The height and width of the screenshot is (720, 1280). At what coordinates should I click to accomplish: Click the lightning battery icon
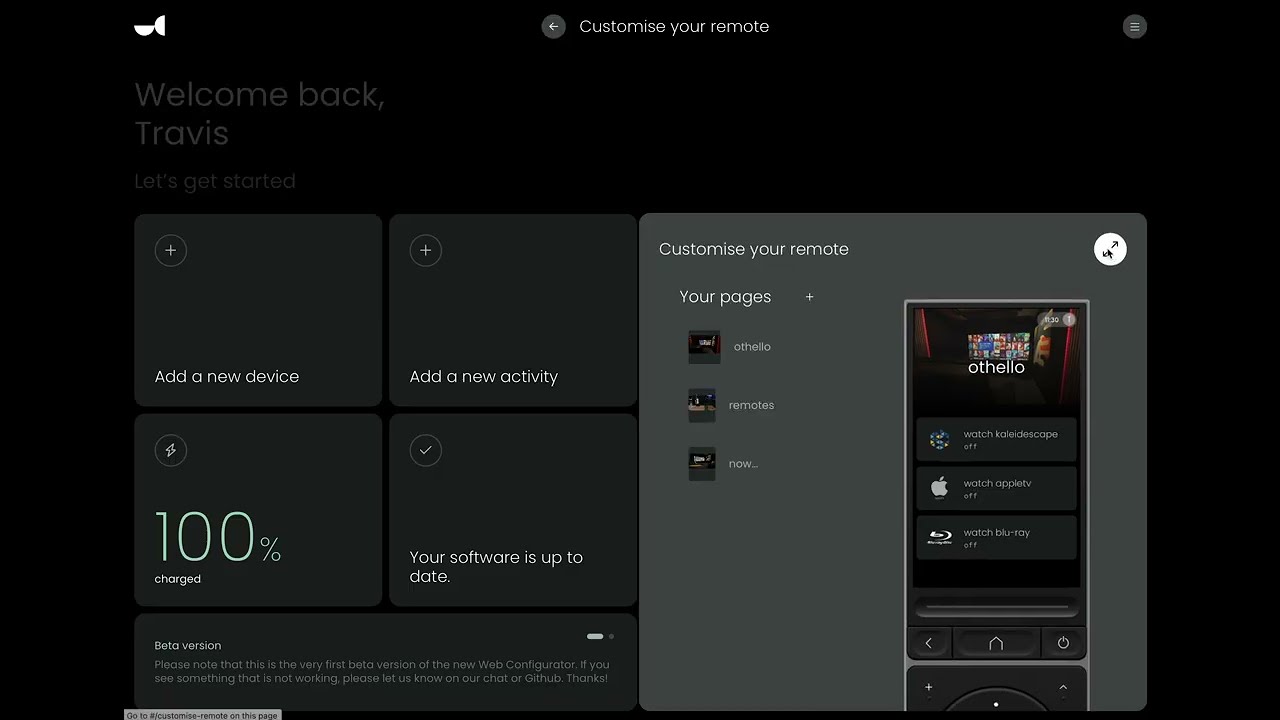point(171,450)
